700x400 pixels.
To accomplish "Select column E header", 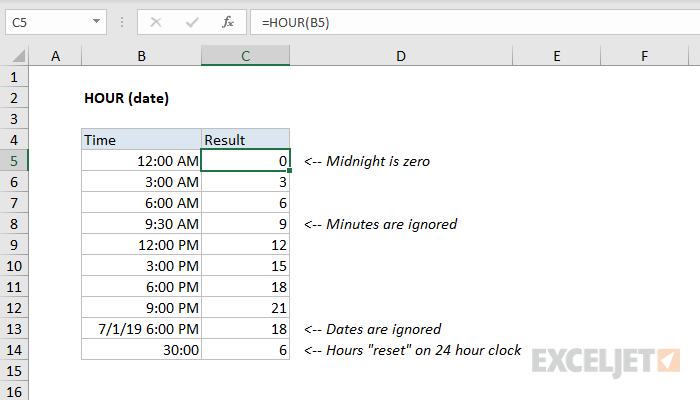I will [x=557, y=56].
